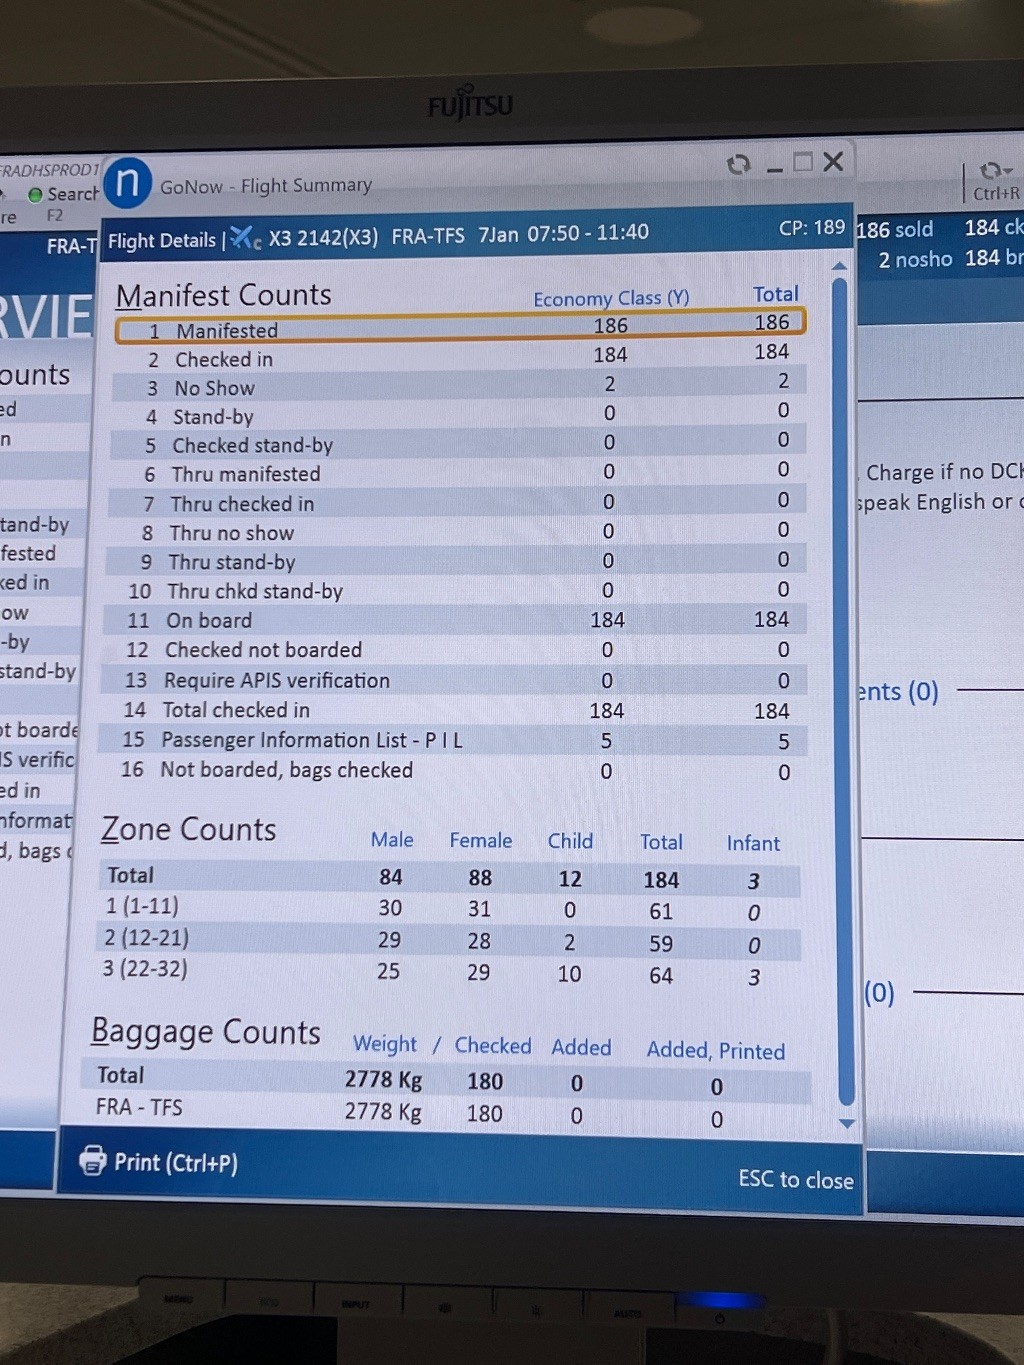Close the GoNow Flight Summary window

click(x=834, y=162)
